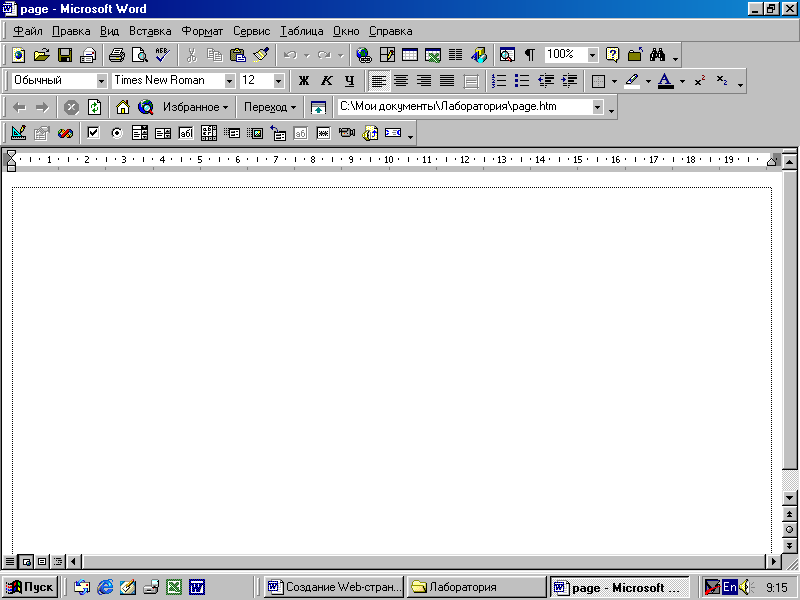Save the document with the floppy disk icon

[x=65, y=55]
